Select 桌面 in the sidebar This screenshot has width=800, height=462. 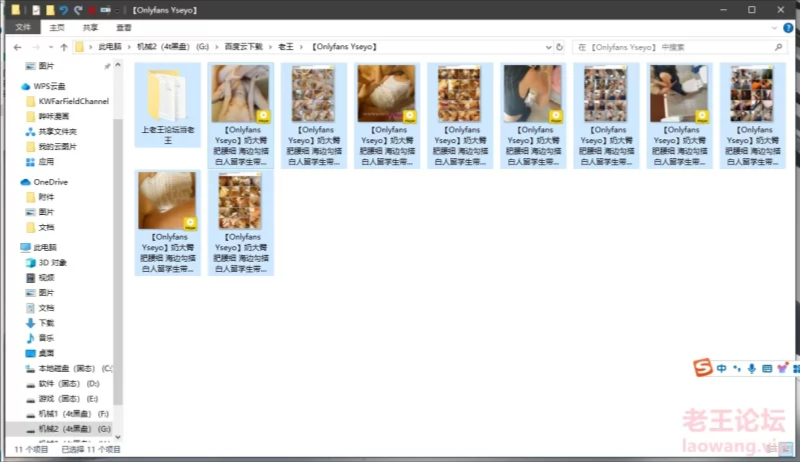46,353
